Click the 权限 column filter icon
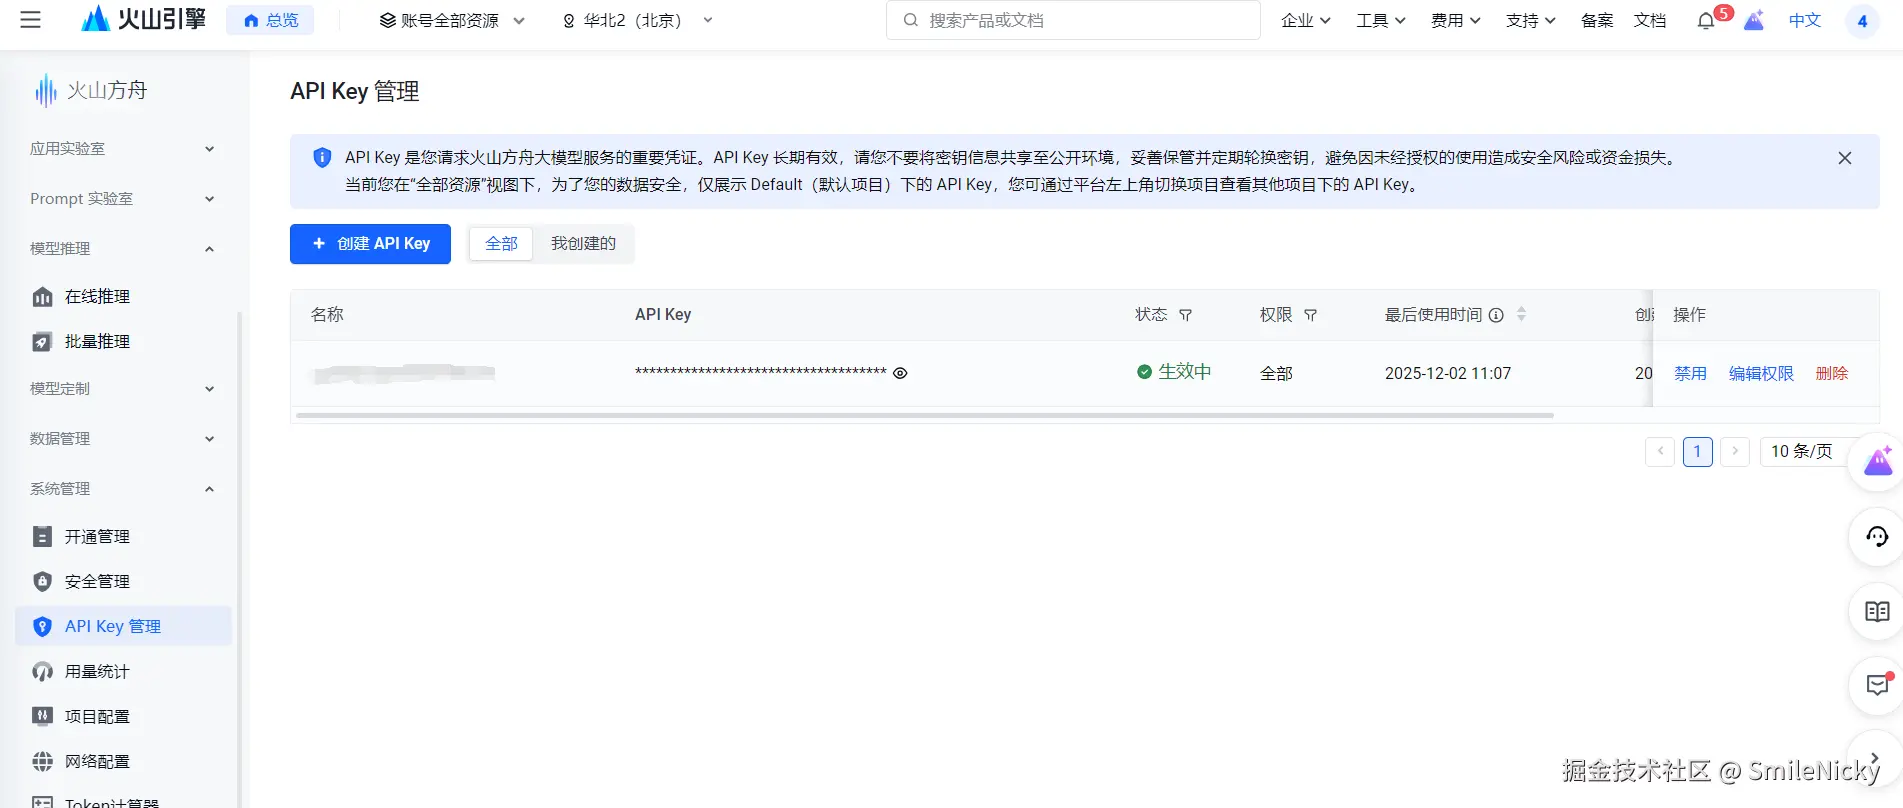The image size is (1903, 808). [x=1311, y=315]
